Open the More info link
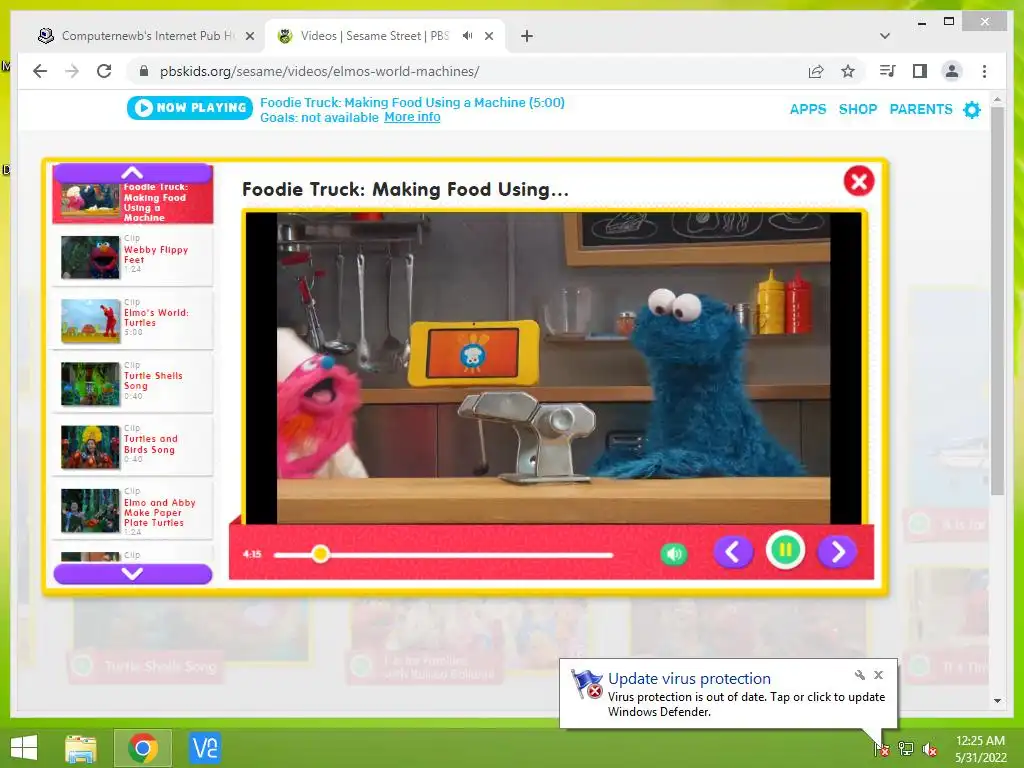This screenshot has height=768, width=1024. click(412, 117)
